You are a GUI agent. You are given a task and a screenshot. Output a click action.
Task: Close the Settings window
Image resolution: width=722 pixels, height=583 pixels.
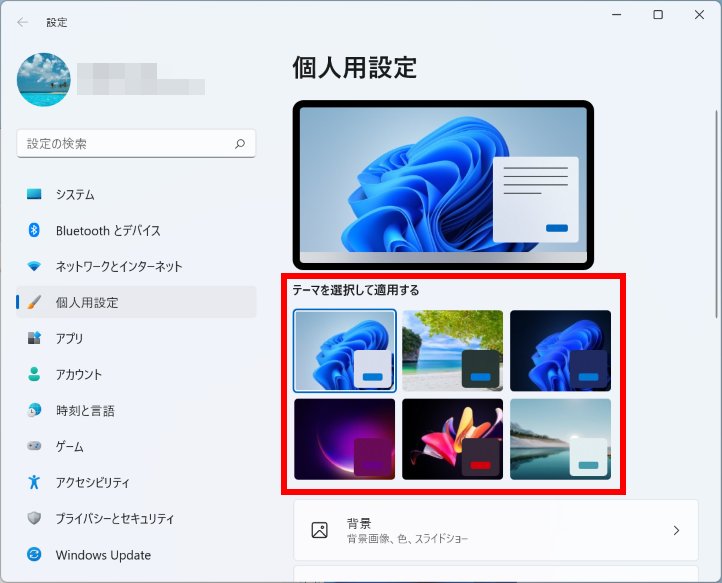tap(699, 15)
